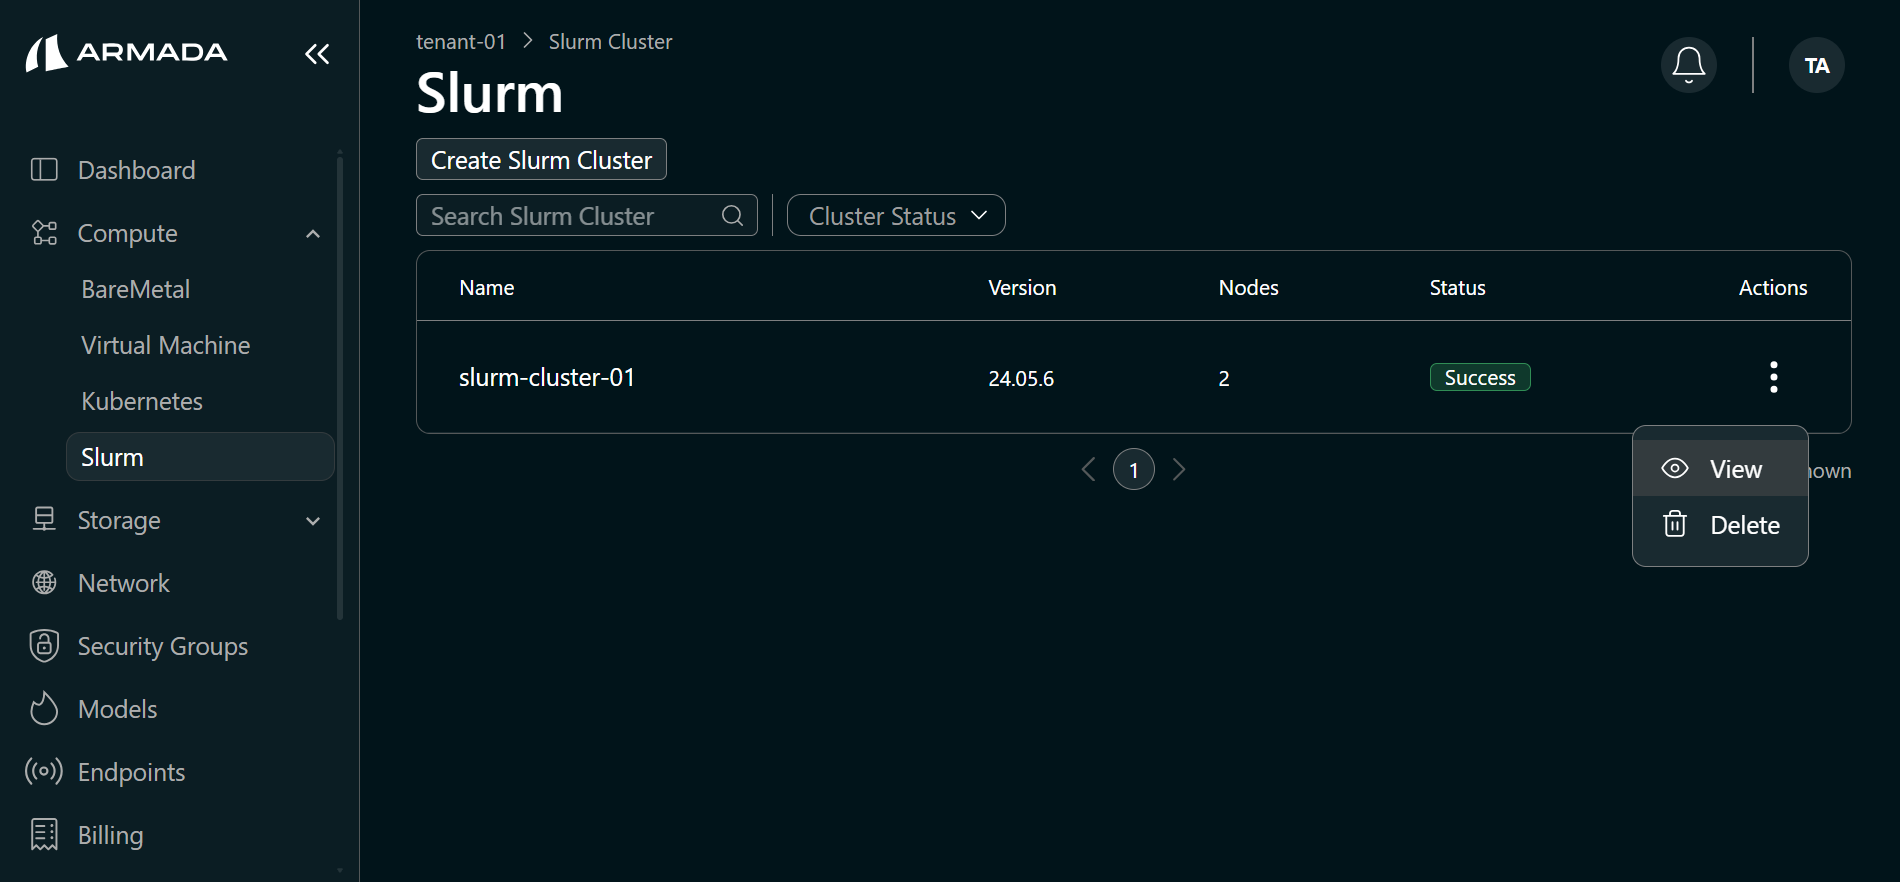Click the Actions column header
Image resolution: width=1900 pixels, height=882 pixels.
point(1773,287)
